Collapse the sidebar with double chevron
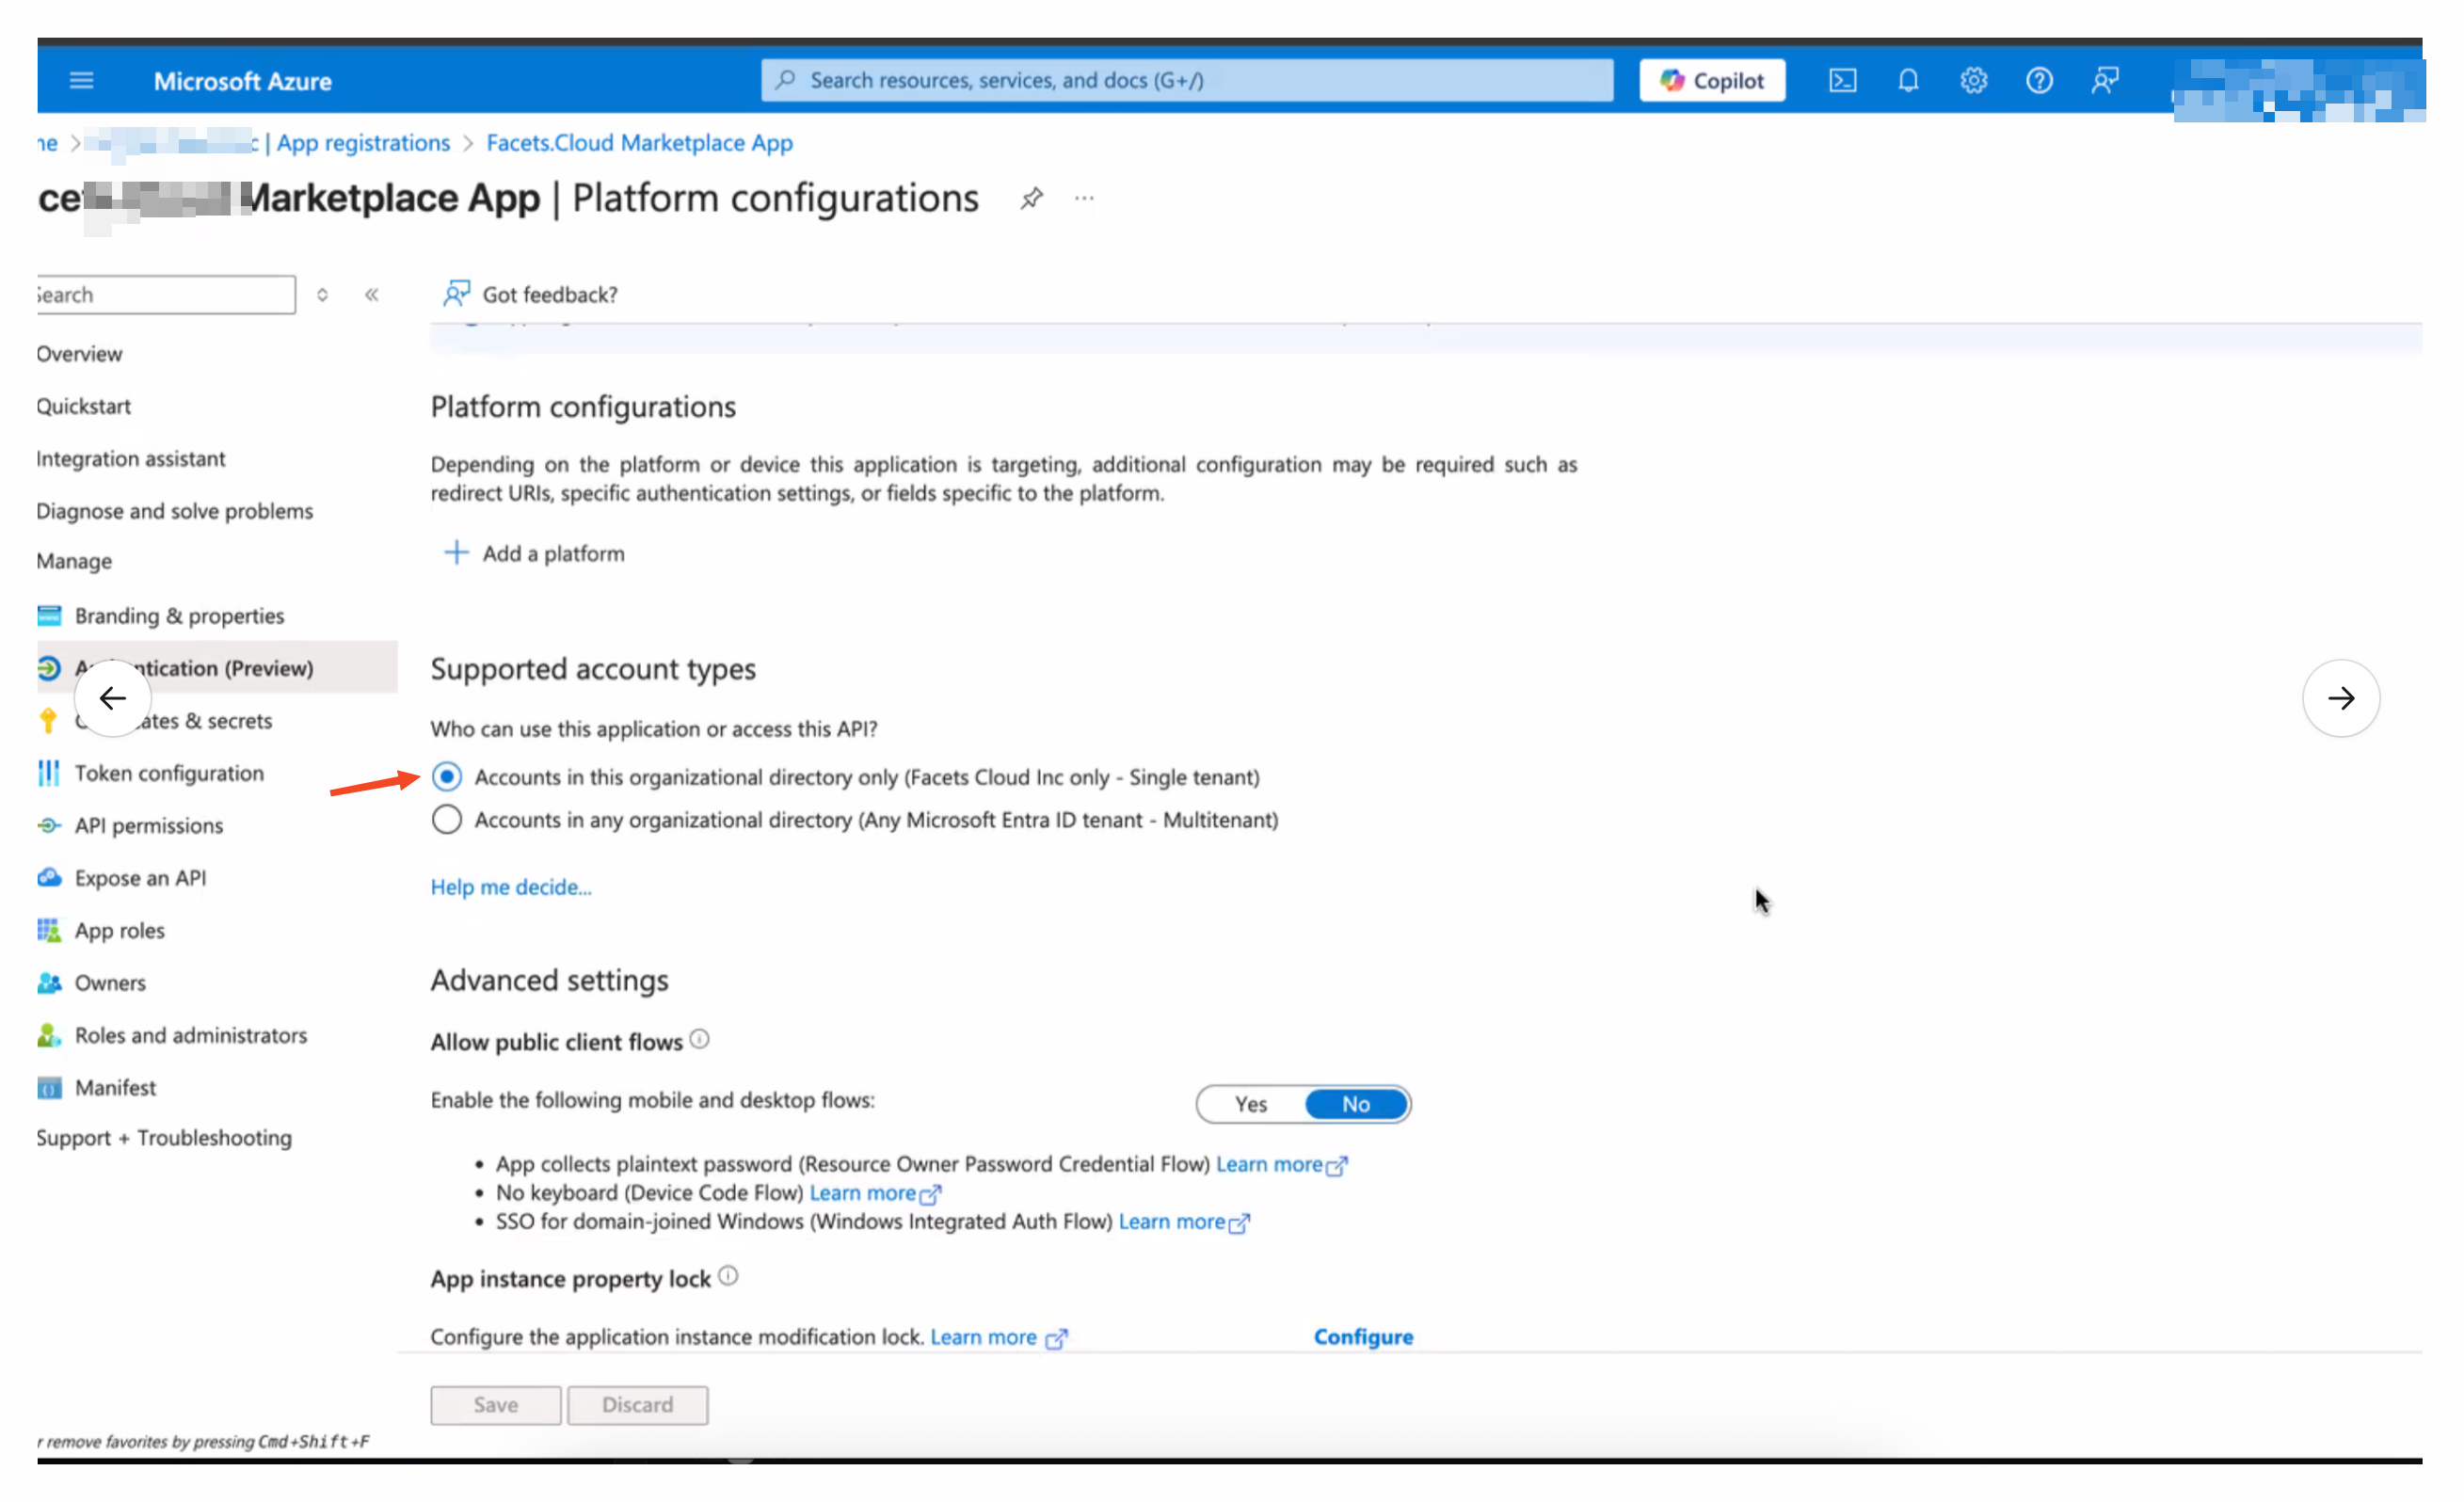2464x1502 pixels. (372, 294)
